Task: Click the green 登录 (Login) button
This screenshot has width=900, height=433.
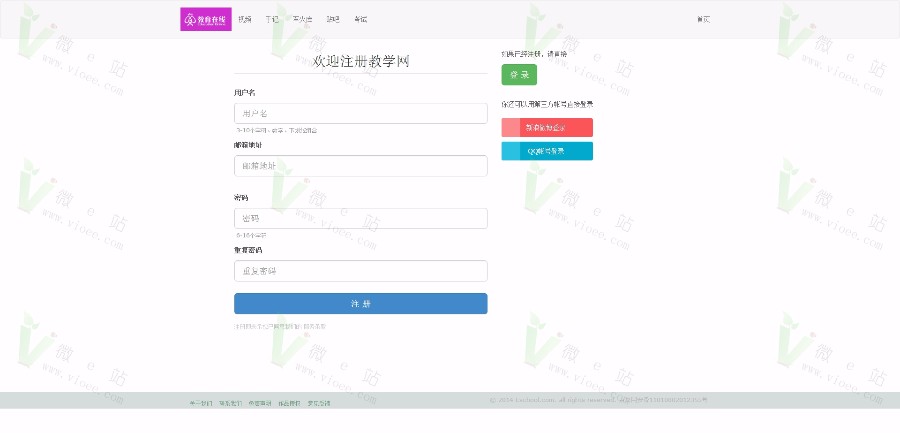Action: tap(519, 75)
